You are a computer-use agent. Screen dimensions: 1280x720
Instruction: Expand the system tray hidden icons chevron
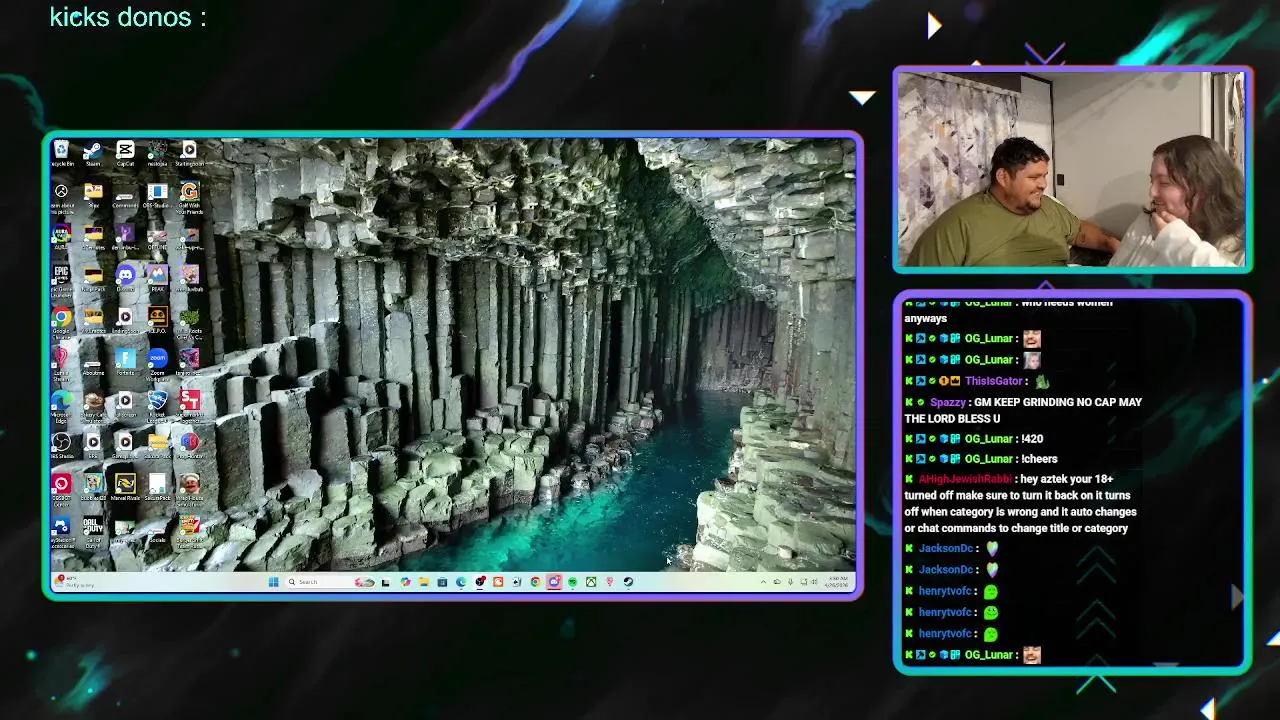763,582
